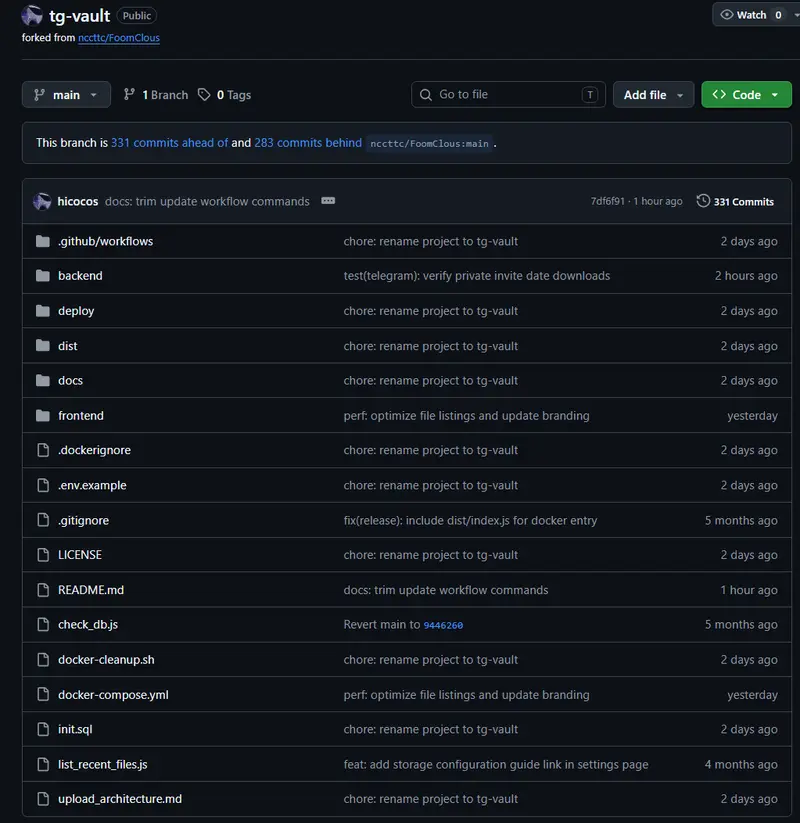Open the ncttc/FoomClous fork source link
Screen dimensions: 800x823
tap(119, 38)
